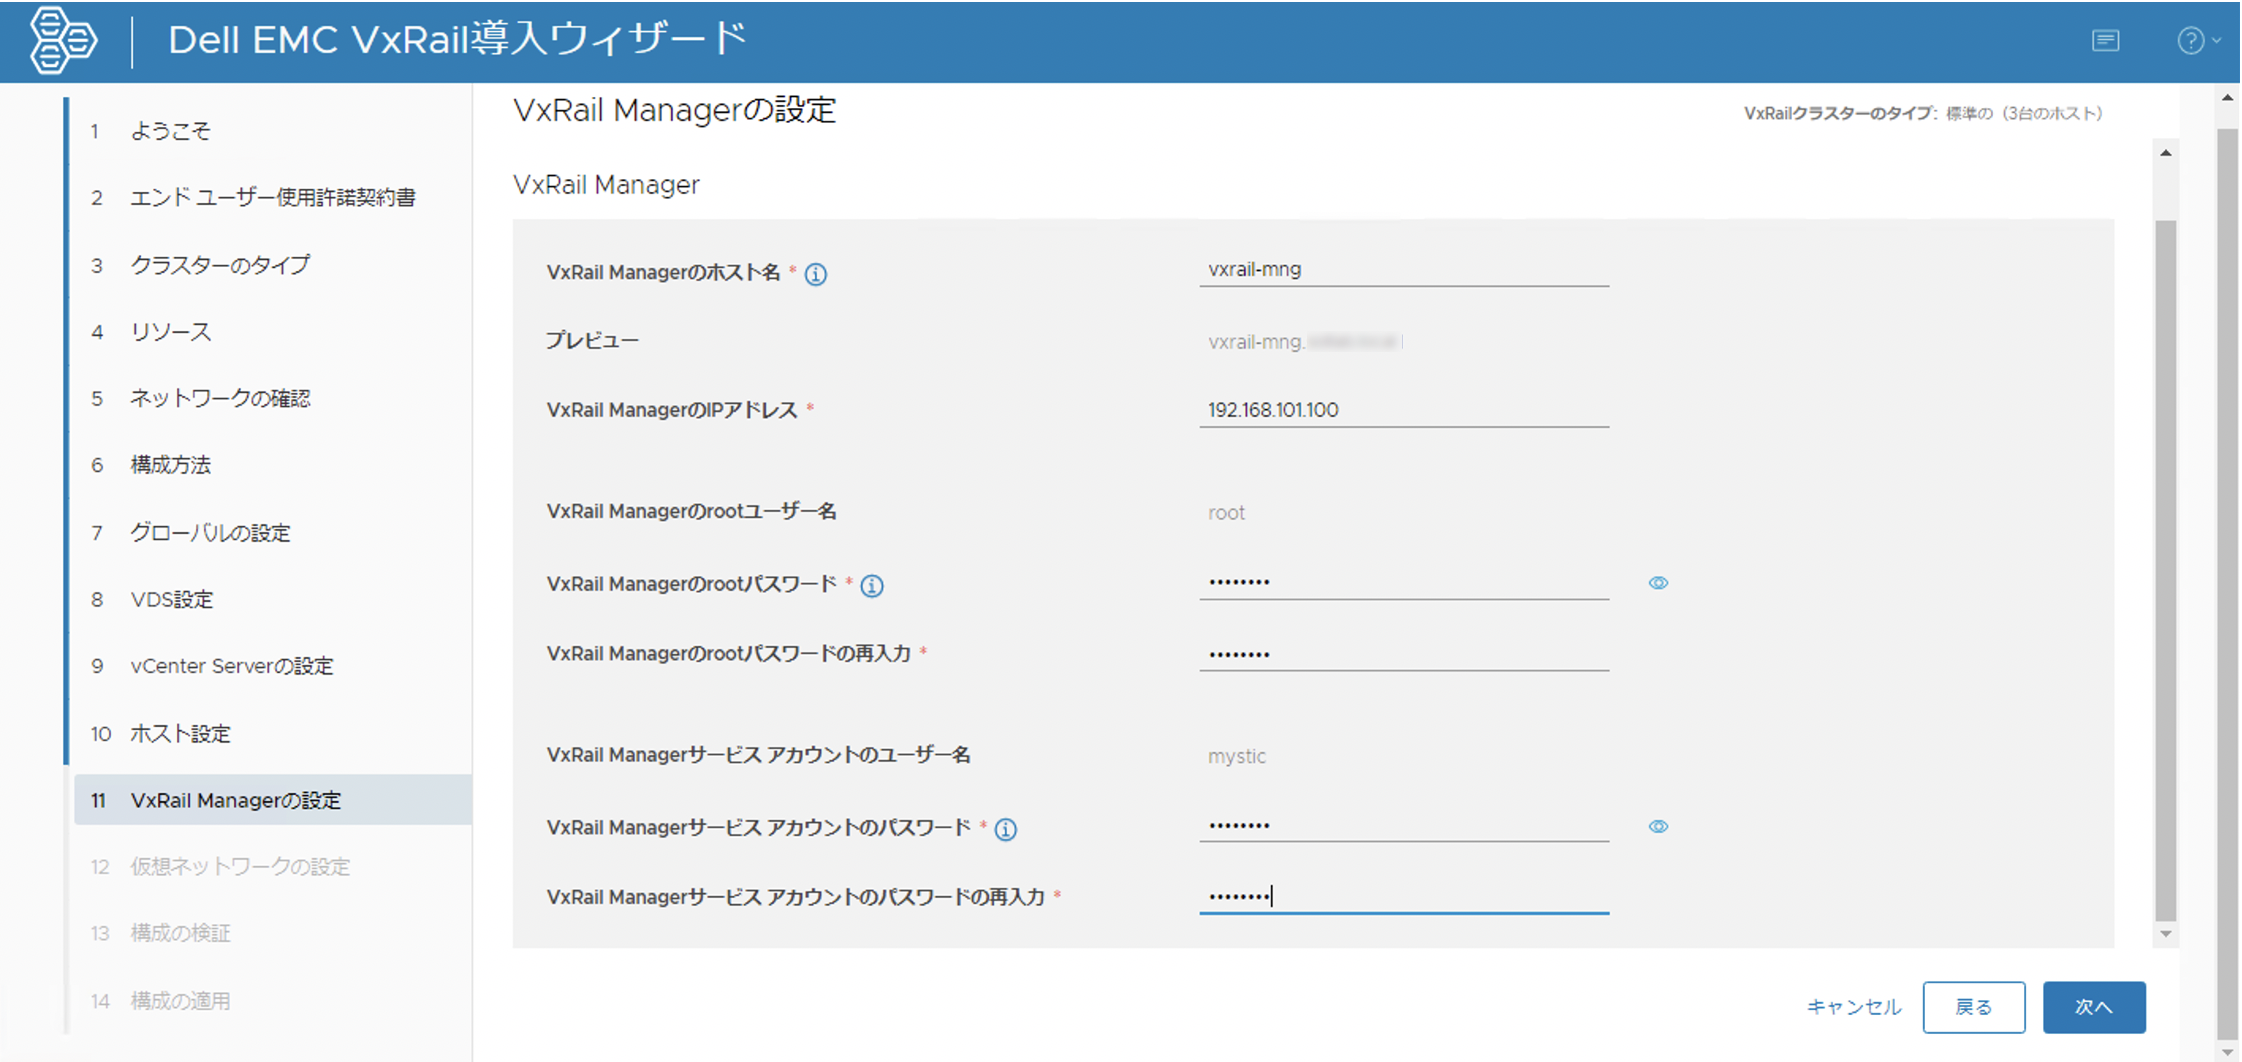2242x1062 pixels.
Task: Reveal the service account password via eye icon
Action: click(1658, 827)
